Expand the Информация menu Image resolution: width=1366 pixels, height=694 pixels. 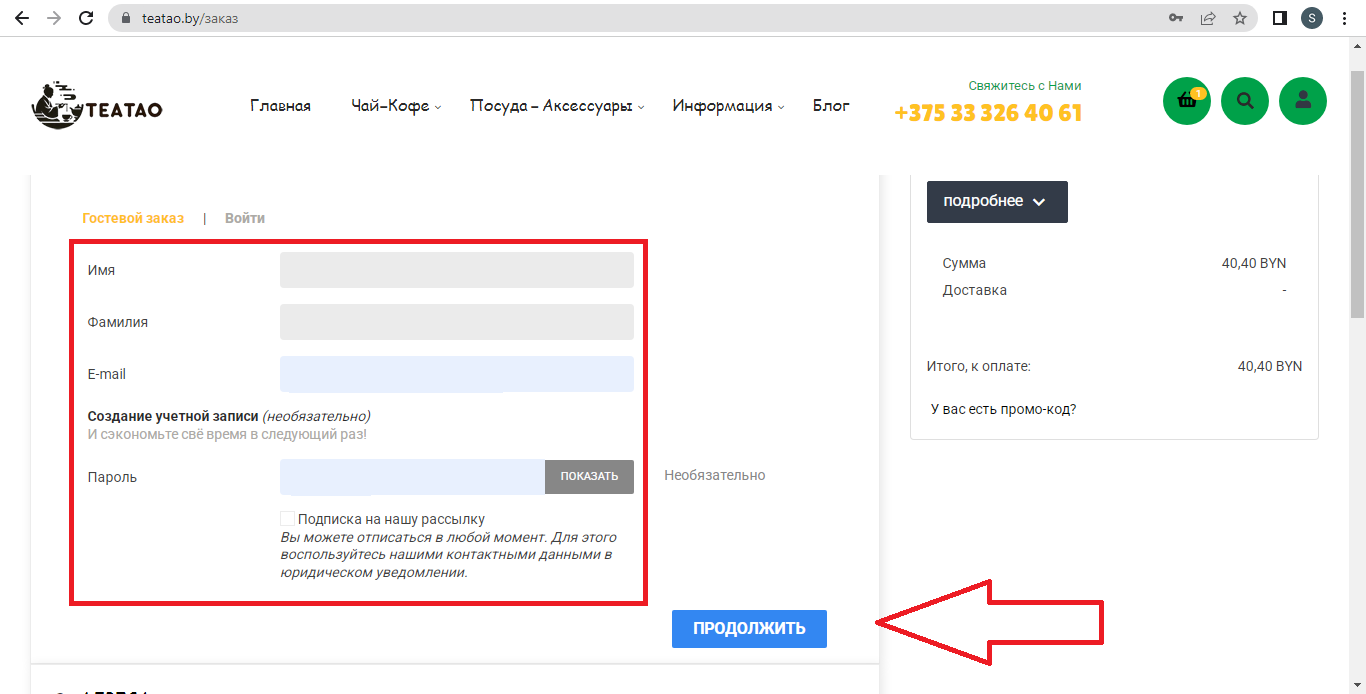point(728,106)
